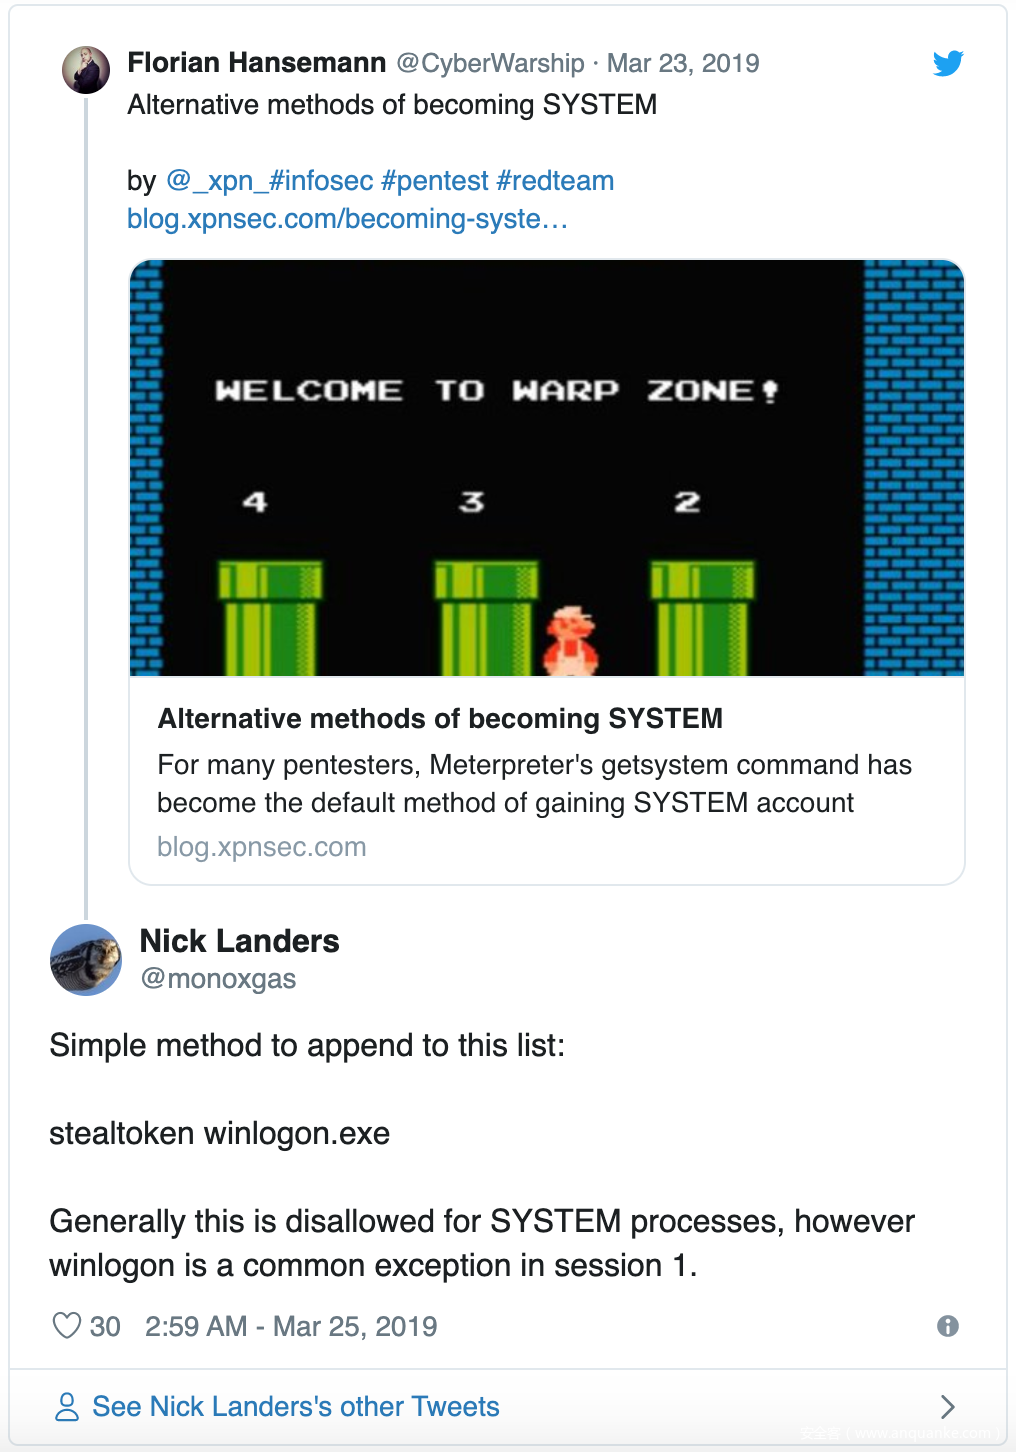The height and width of the screenshot is (1452, 1016).
Task: Open the blog.xpnsec.com/becoming-syste… link
Action: 347,219
